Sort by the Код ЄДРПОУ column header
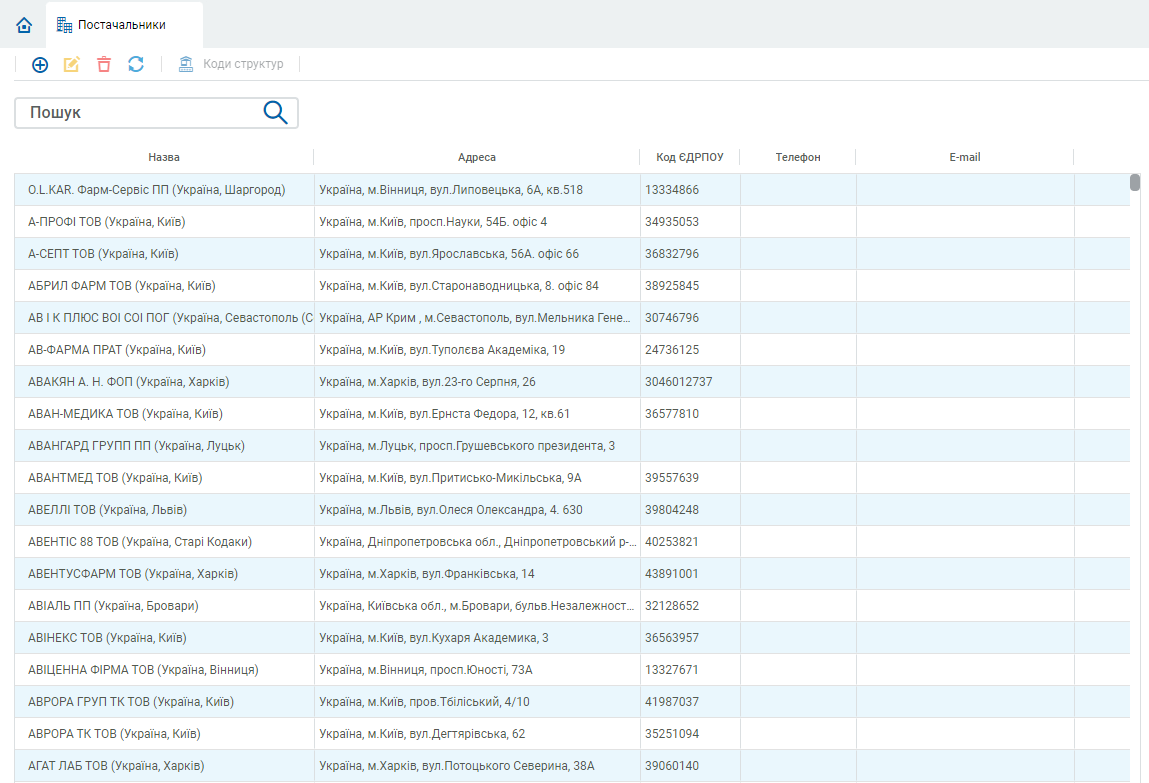The height and width of the screenshot is (783, 1149). point(690,157)
